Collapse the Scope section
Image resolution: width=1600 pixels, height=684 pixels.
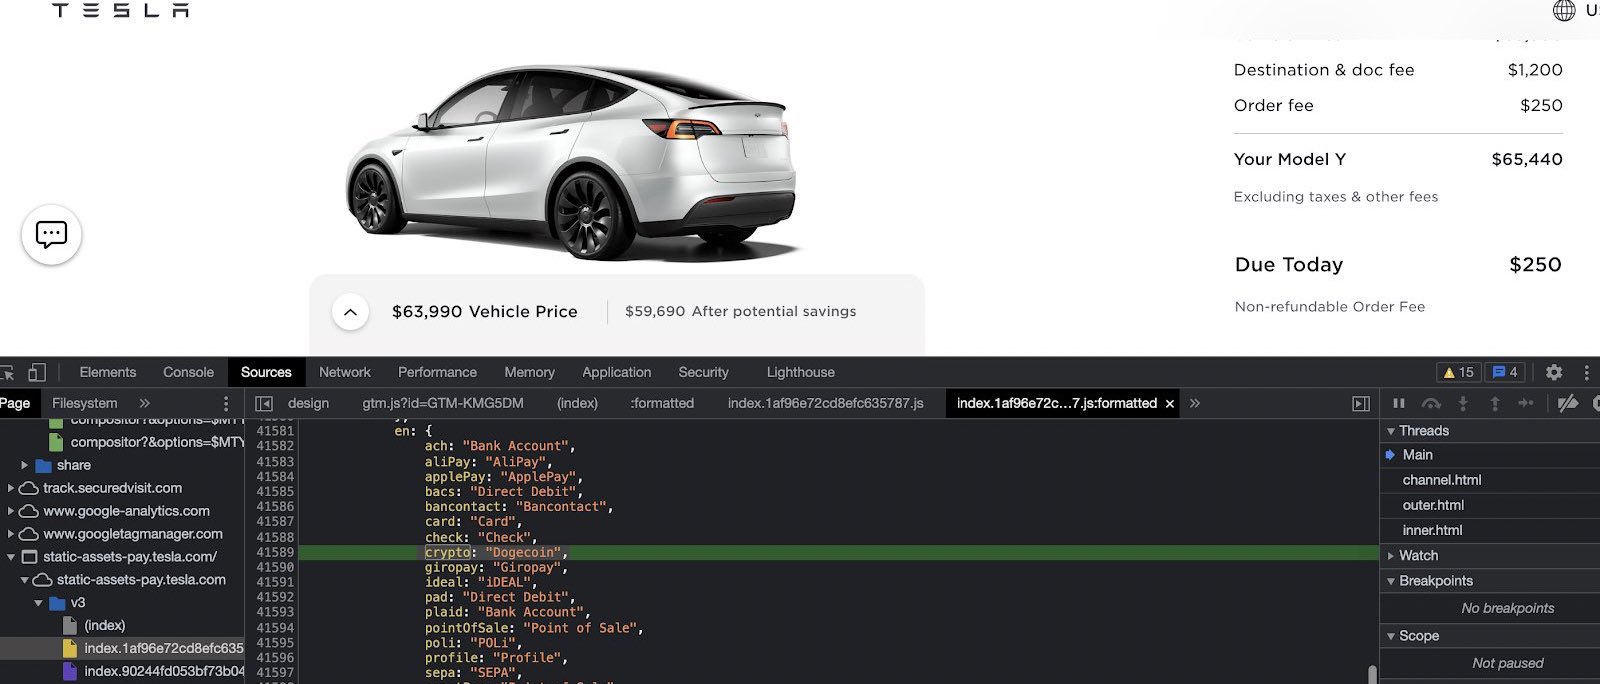click(1390, 636)
